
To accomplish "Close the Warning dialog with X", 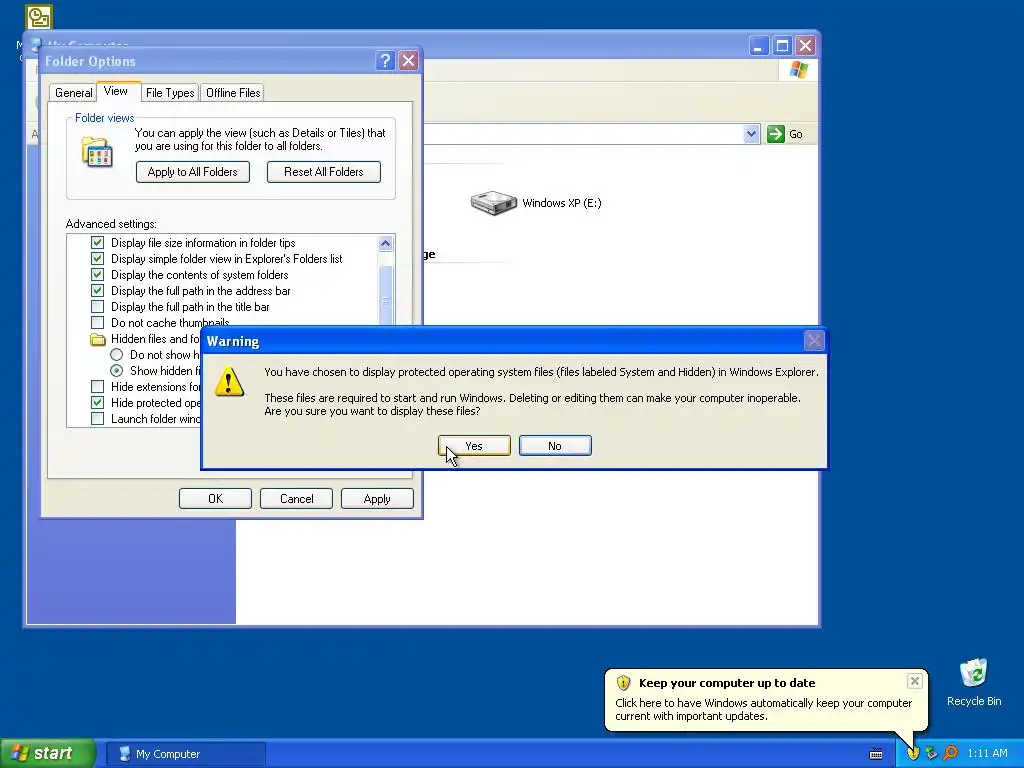I will pos(814,341).
